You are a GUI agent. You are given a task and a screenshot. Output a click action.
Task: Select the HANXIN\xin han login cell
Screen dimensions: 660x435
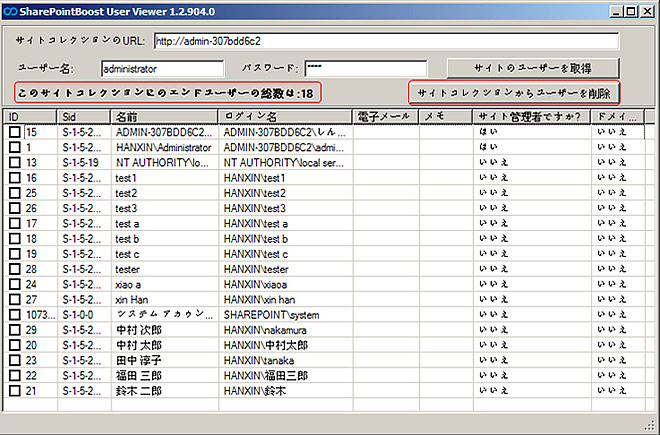pyautogui.click(x=285, y=299)
